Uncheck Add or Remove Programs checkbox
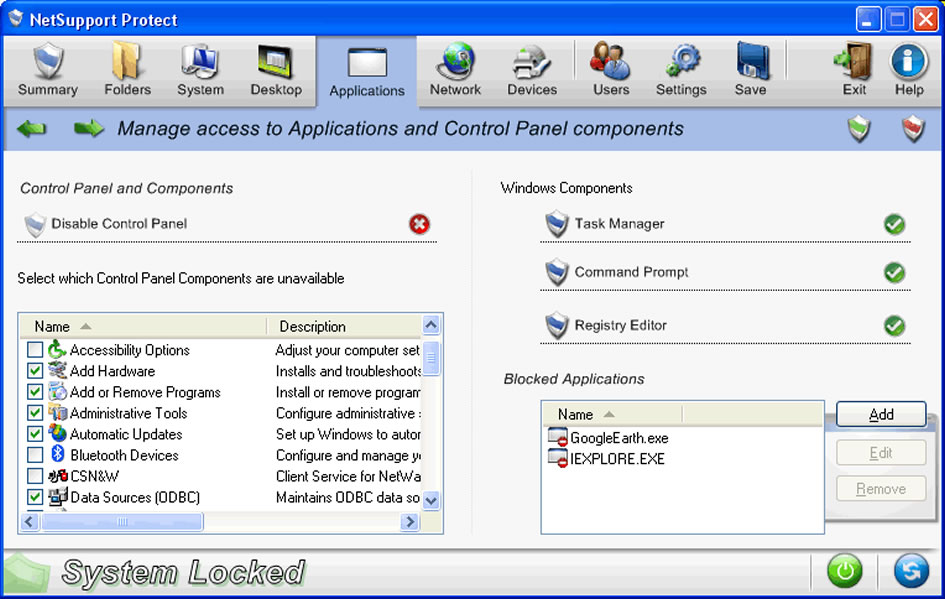This screenshot has width=945, height=599. [x=35, y=392]
